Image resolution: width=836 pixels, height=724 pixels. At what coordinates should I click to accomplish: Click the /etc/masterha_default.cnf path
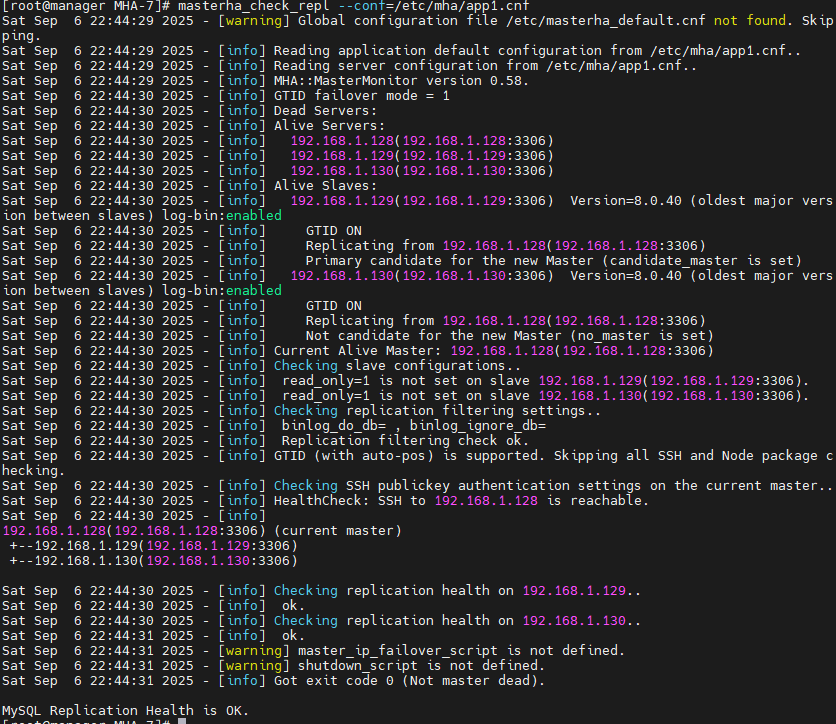coord(606,21)
